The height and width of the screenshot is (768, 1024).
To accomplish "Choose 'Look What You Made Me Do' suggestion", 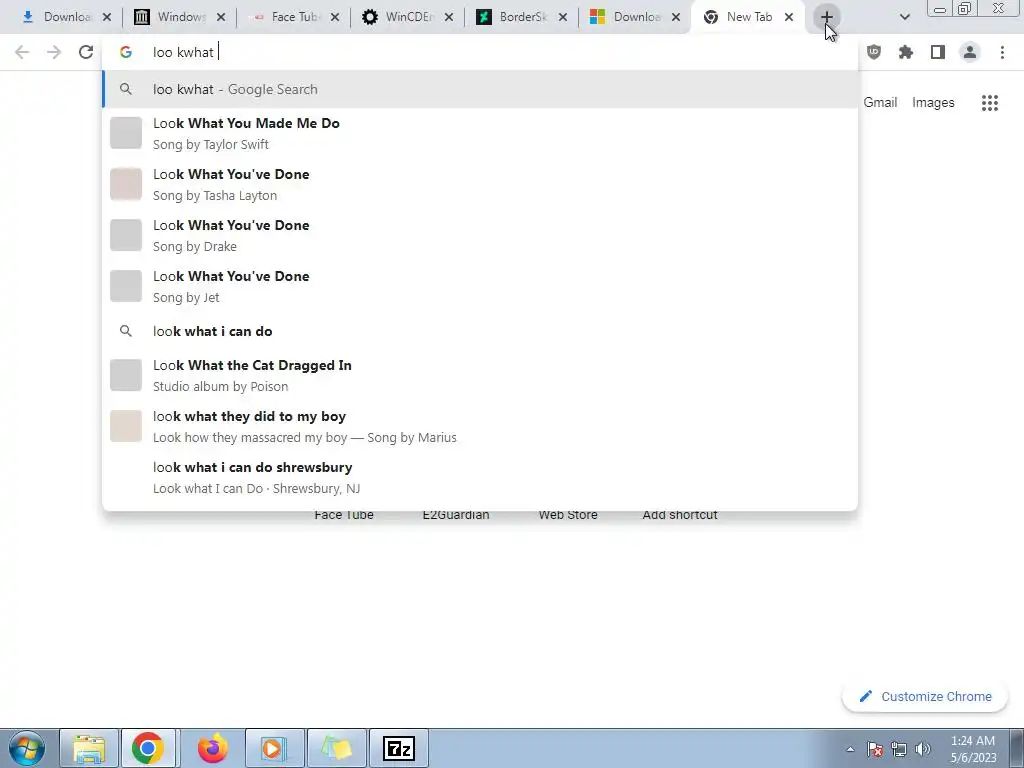I will (480, 133).
